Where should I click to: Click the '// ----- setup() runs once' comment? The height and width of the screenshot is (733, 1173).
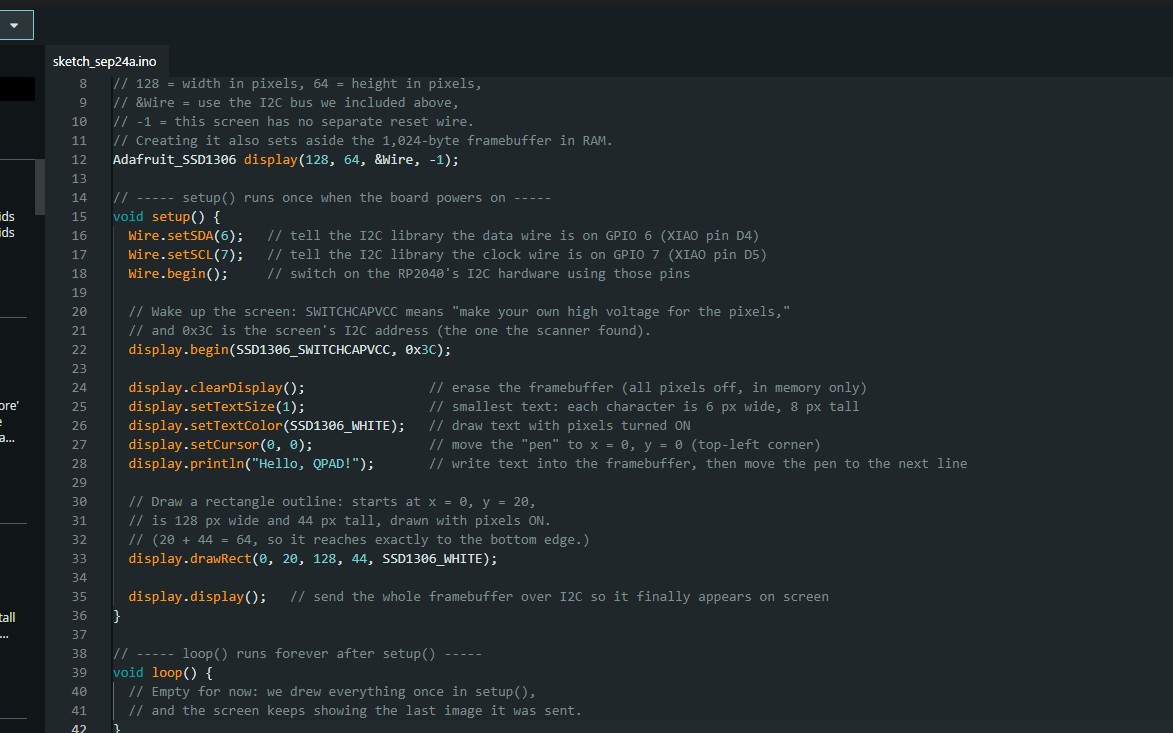click(332, 197)
